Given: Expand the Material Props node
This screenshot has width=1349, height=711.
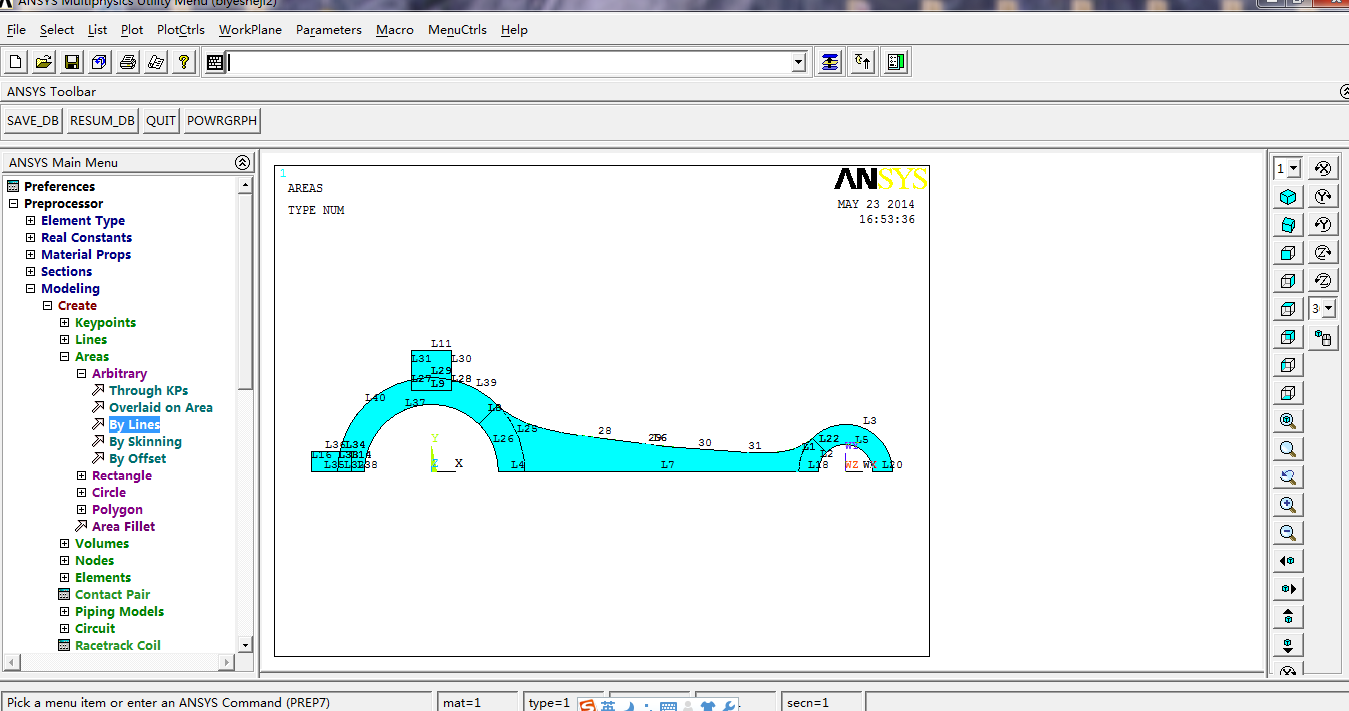Looking at the screenshot, I should (30, 255).
